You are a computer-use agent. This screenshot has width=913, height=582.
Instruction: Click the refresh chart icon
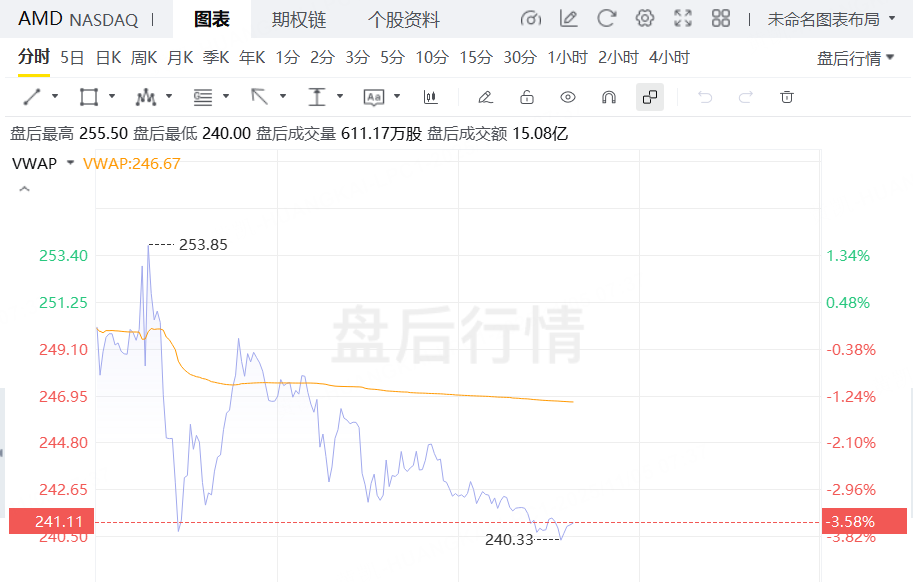[606, 19]
